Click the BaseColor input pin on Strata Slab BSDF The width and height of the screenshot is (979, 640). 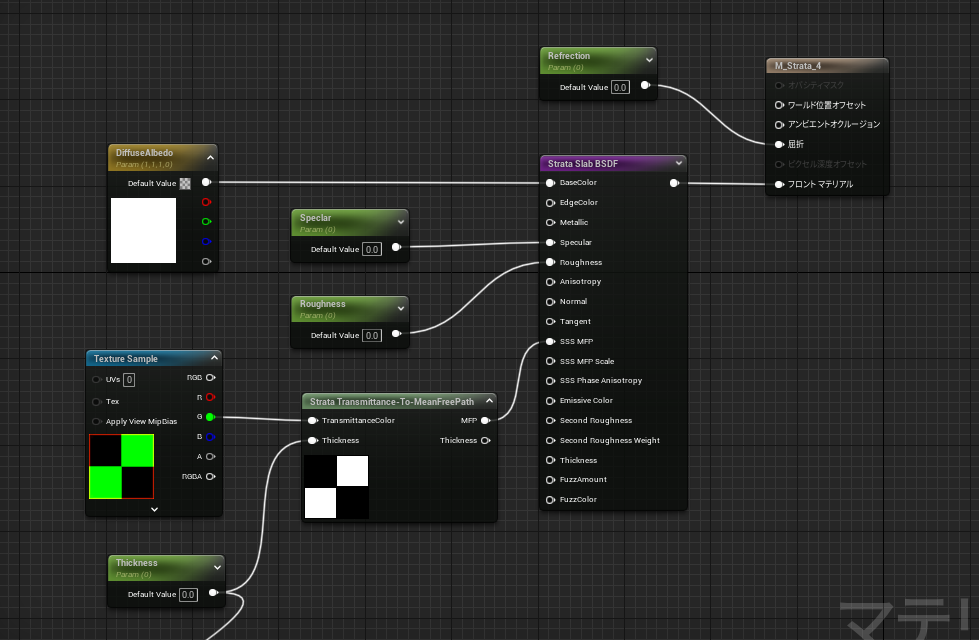549,183
